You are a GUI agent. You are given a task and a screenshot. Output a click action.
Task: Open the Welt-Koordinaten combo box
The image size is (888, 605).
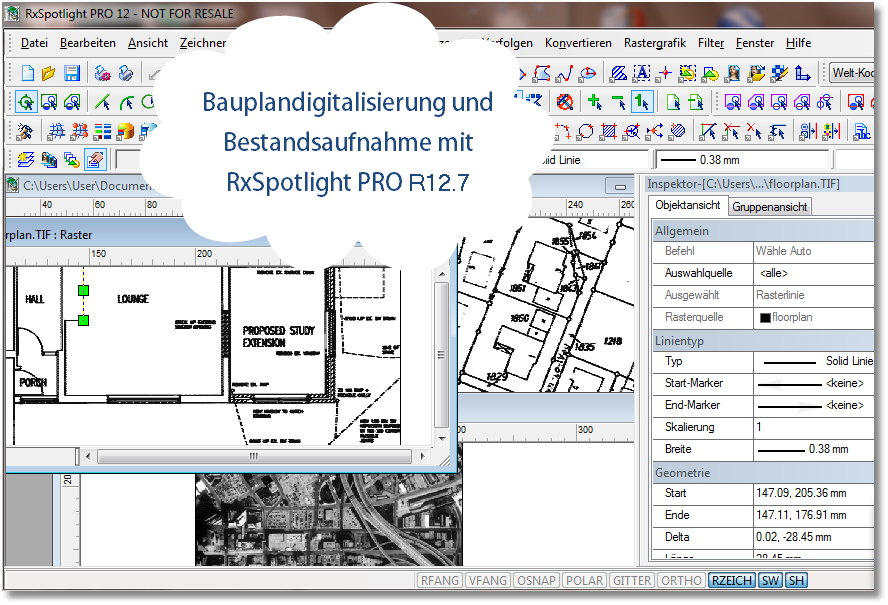pos(855,73)
